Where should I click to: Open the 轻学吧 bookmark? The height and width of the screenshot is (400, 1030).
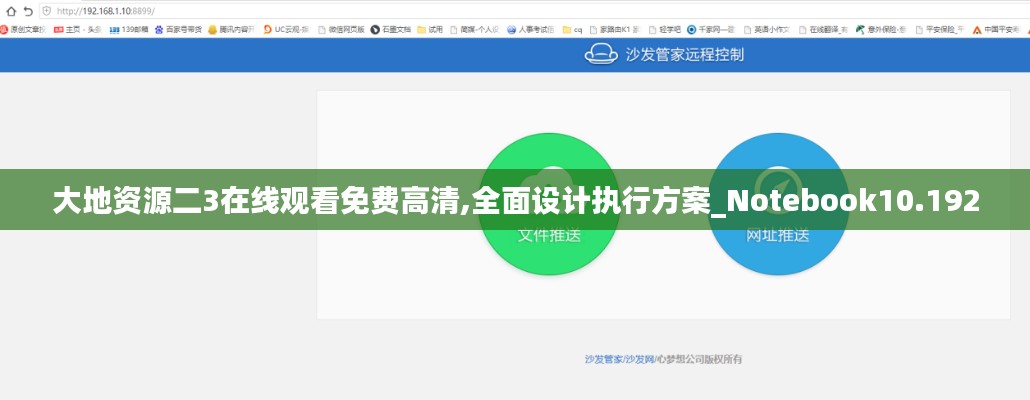665,30
